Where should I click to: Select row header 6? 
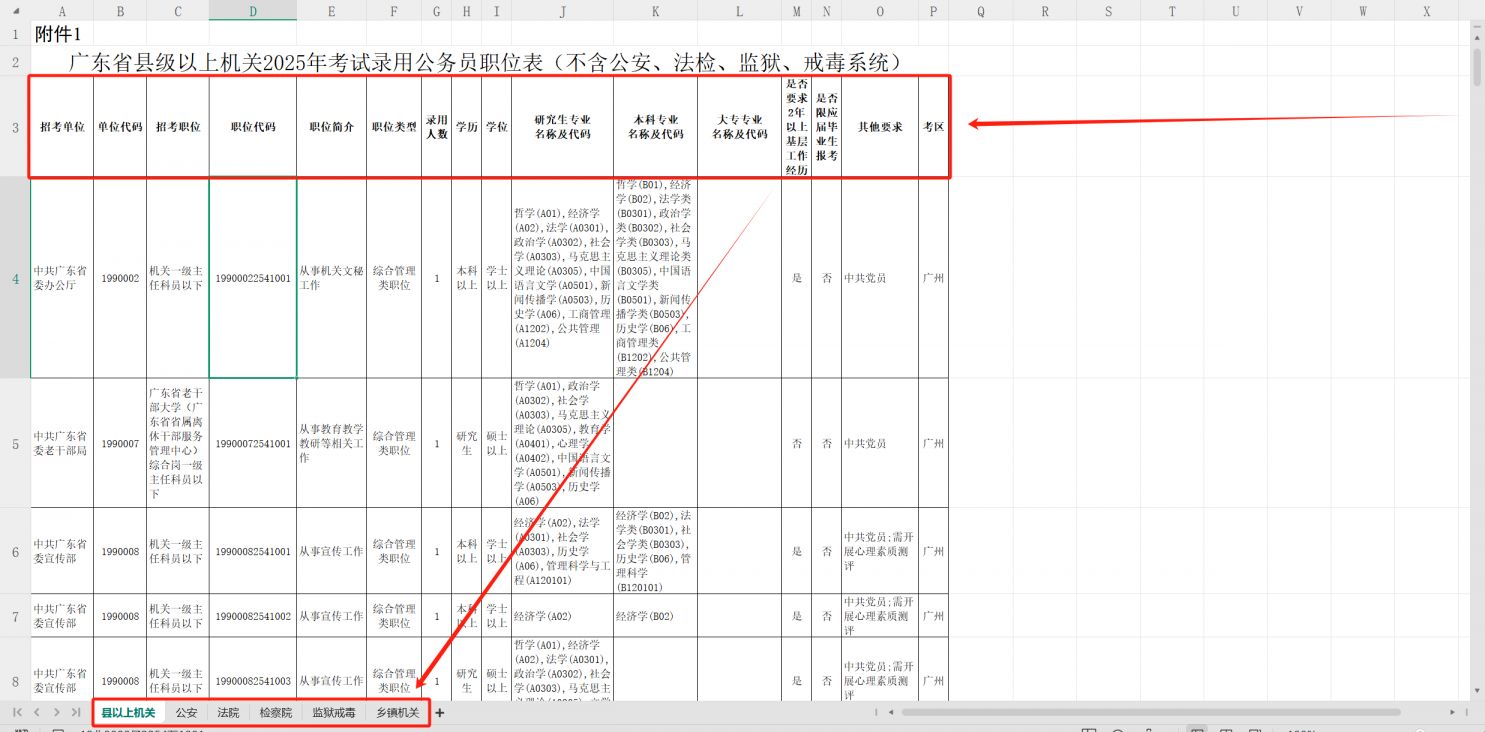pyautogui.click(x=15, y=551)
